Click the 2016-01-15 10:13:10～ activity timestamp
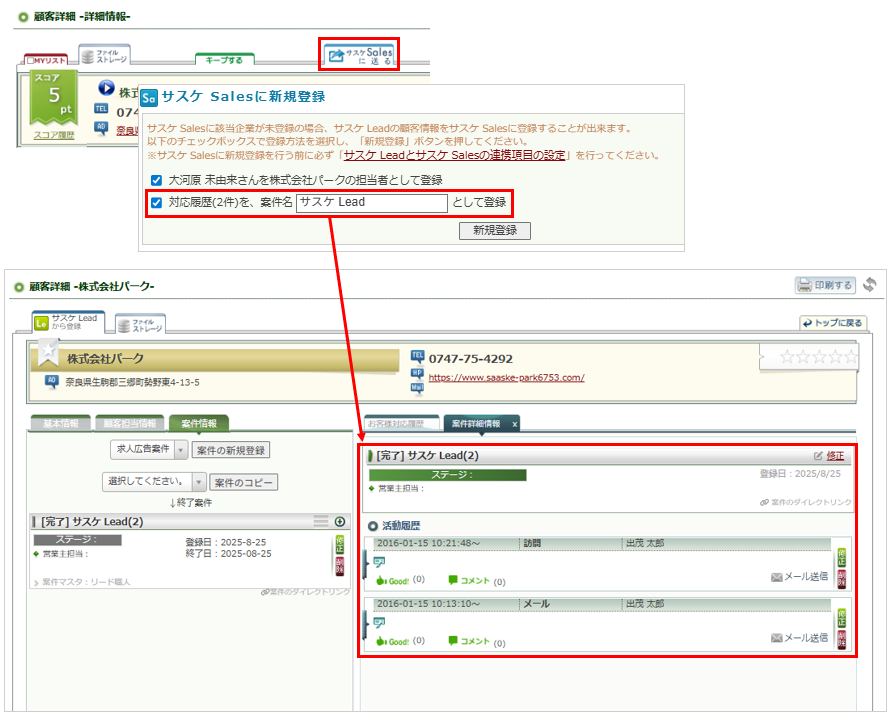This screenshot has width=890, height=716. 429,604
